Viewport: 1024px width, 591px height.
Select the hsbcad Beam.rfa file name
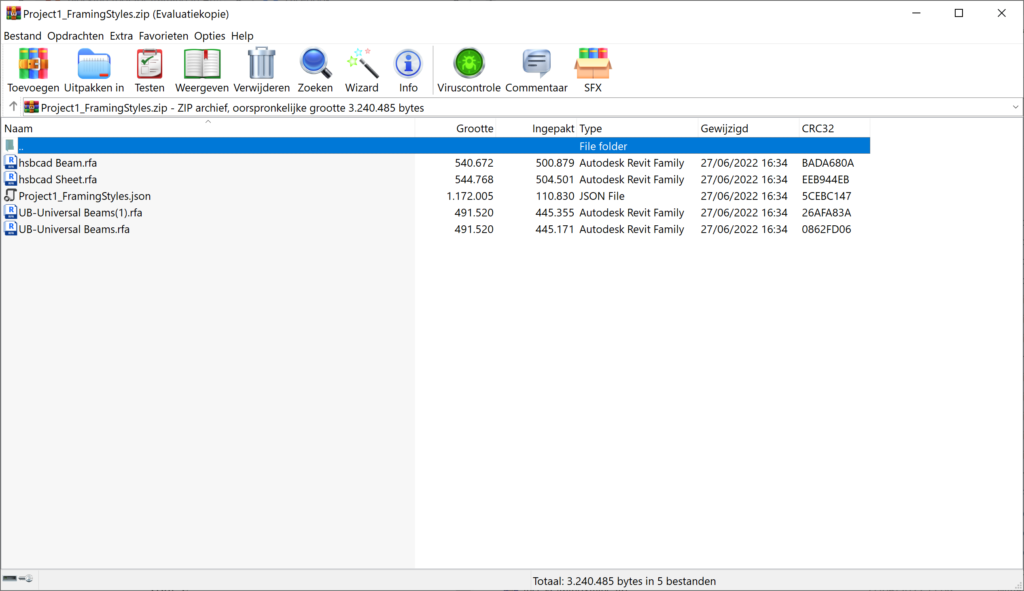click(x=57, y=163)
